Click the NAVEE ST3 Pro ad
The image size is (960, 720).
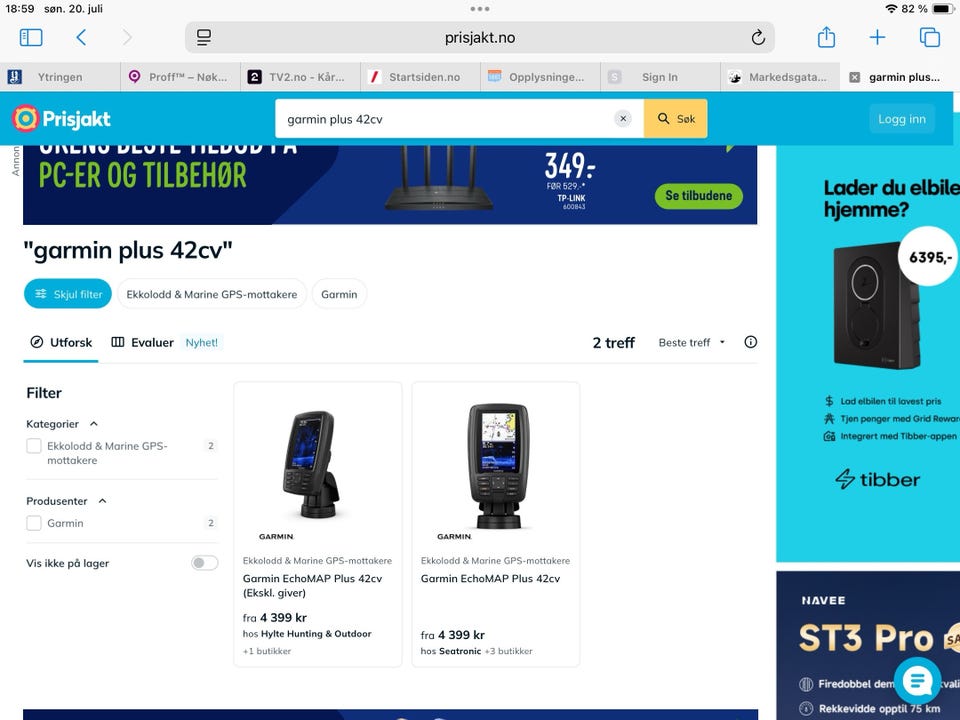868,645
